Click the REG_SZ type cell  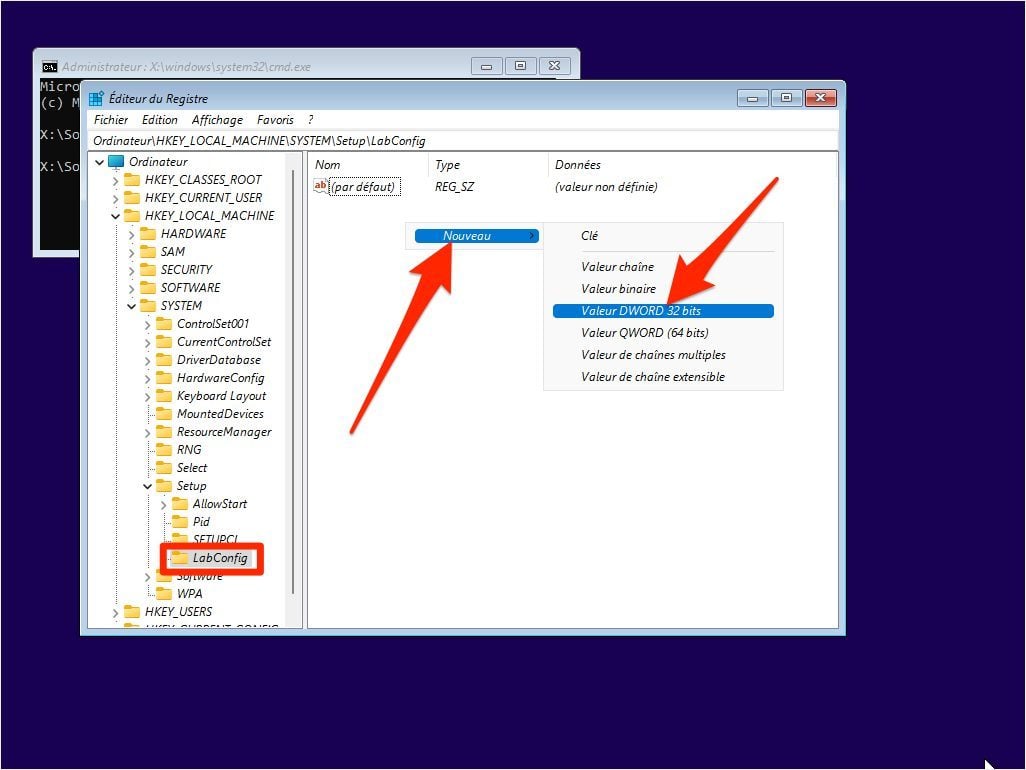[454, 186]
